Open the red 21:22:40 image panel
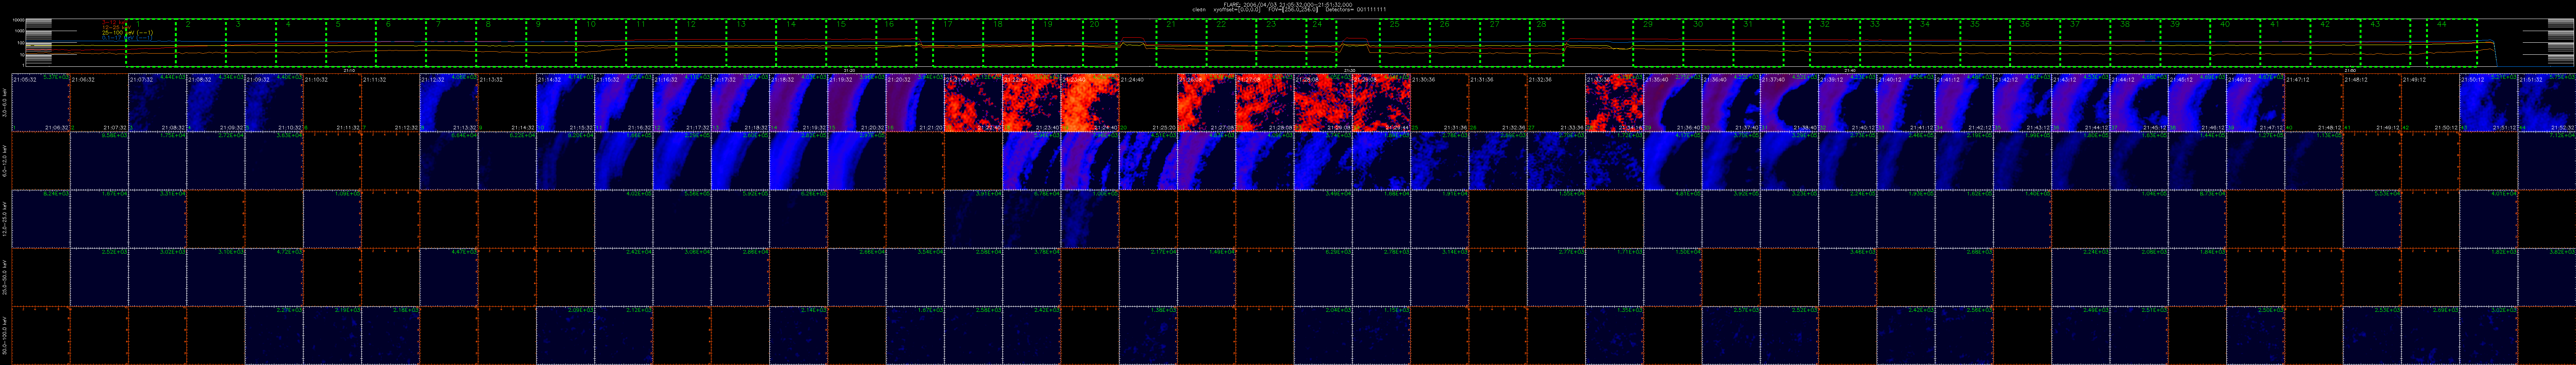Viewport: 2576px width, 365px height. [x=1032, y=102]
